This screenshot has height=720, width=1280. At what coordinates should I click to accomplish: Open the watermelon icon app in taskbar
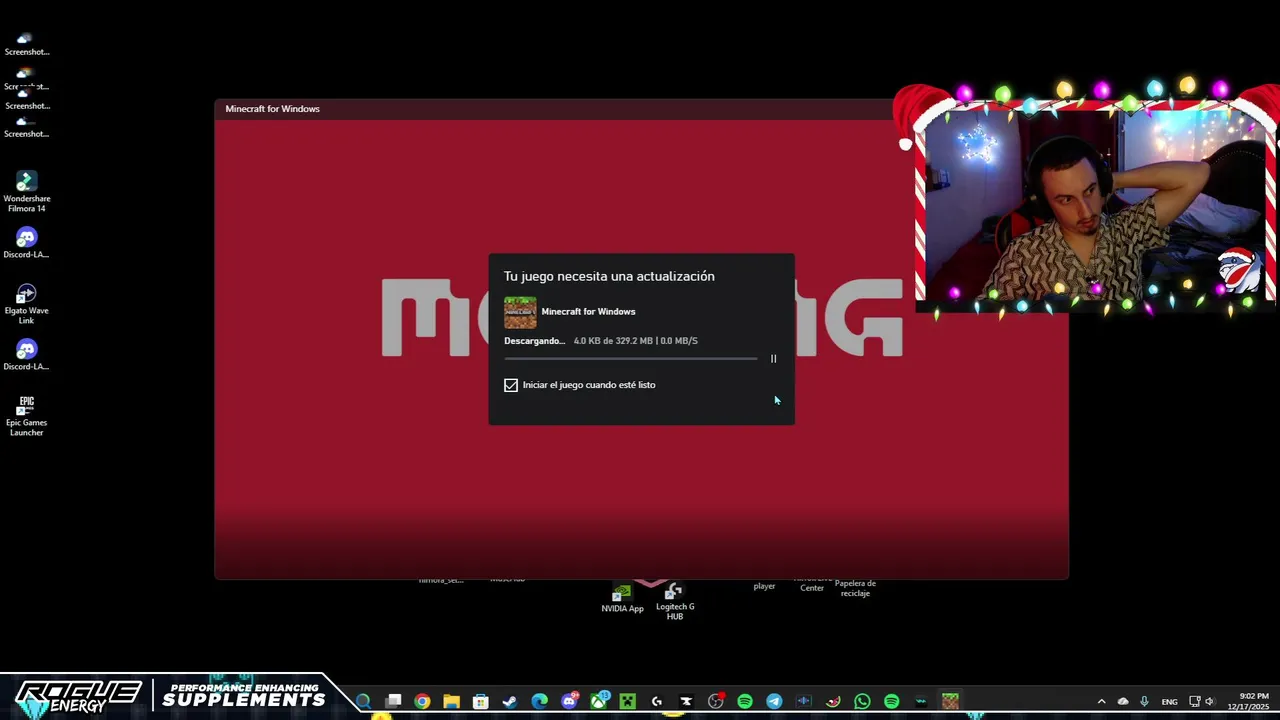[x=833, y=702]
